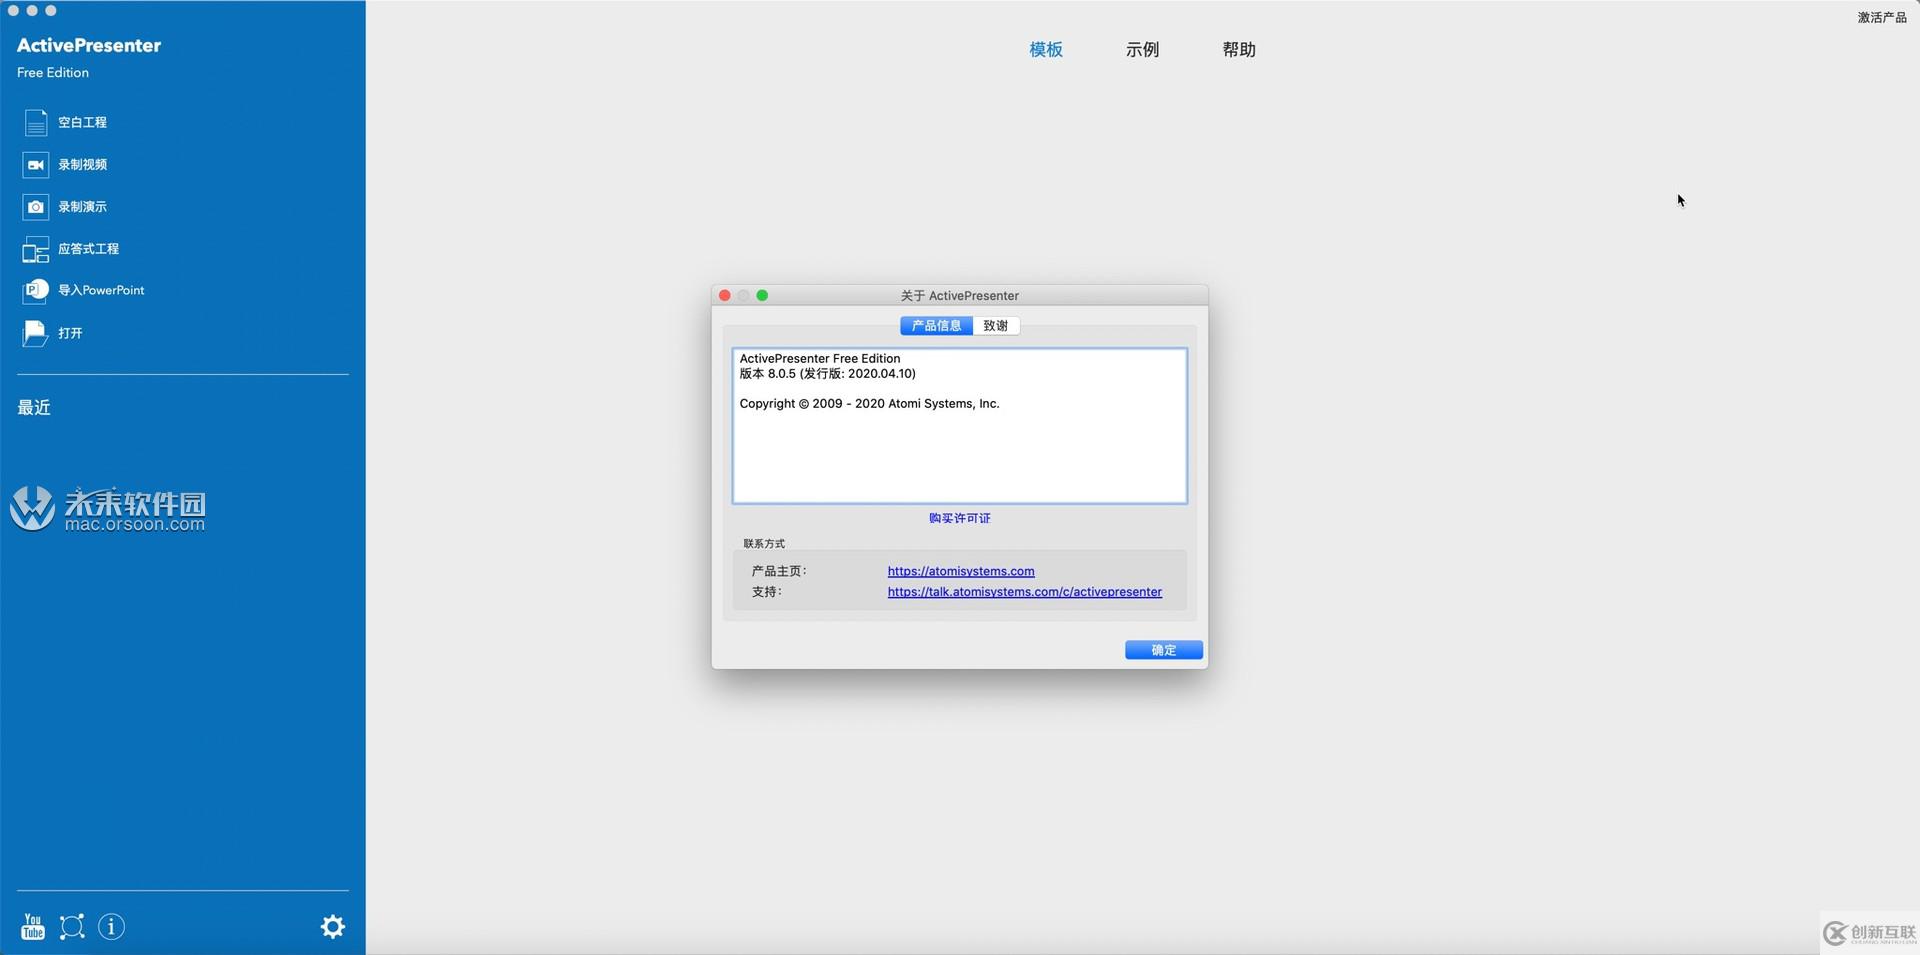The width and height of the screenshot is (1920, 955).
Task: Open the https://atomisystems.com link
Action: 961,571
